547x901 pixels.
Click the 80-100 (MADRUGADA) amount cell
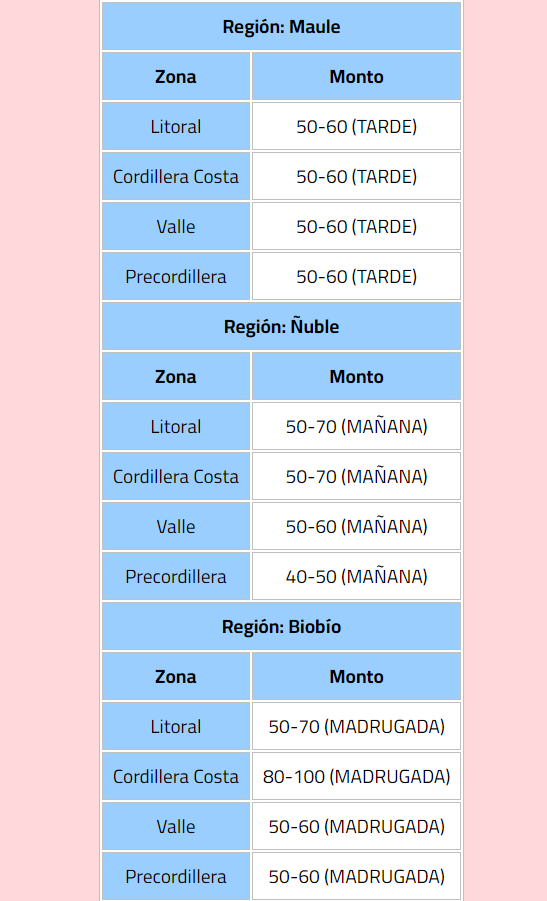click(356, 776)
